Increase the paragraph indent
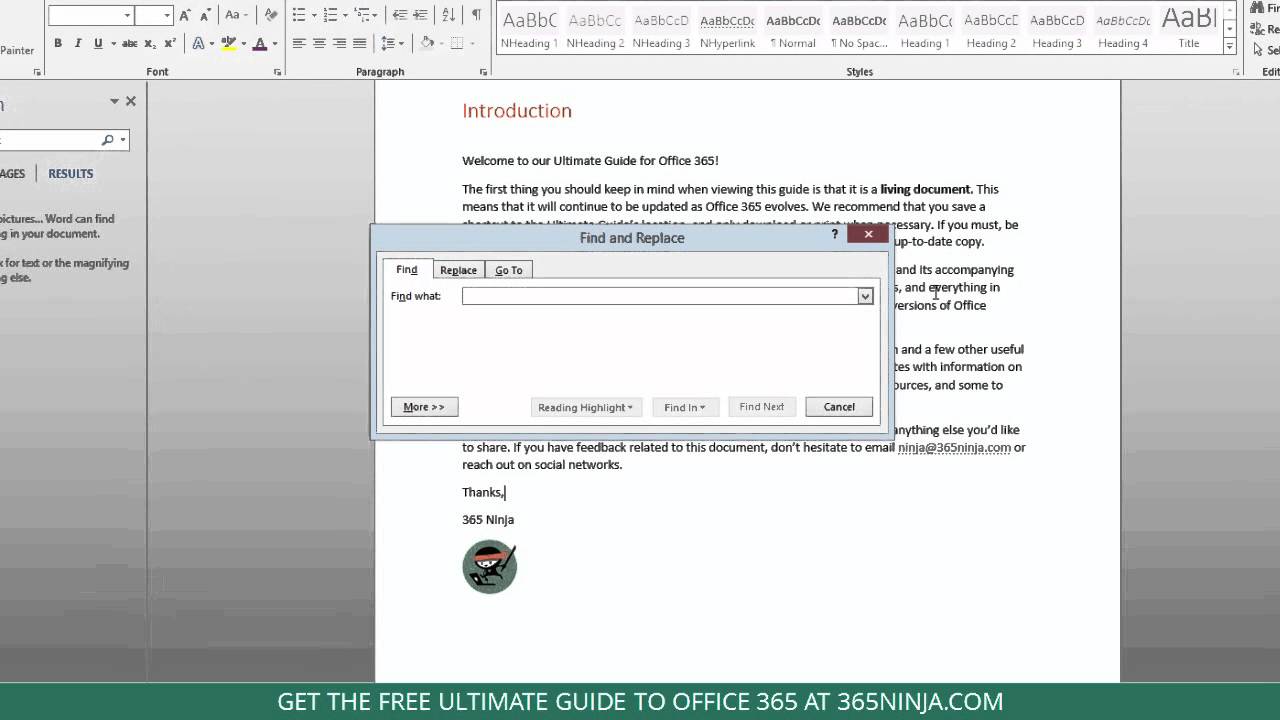 click(421, 15)
